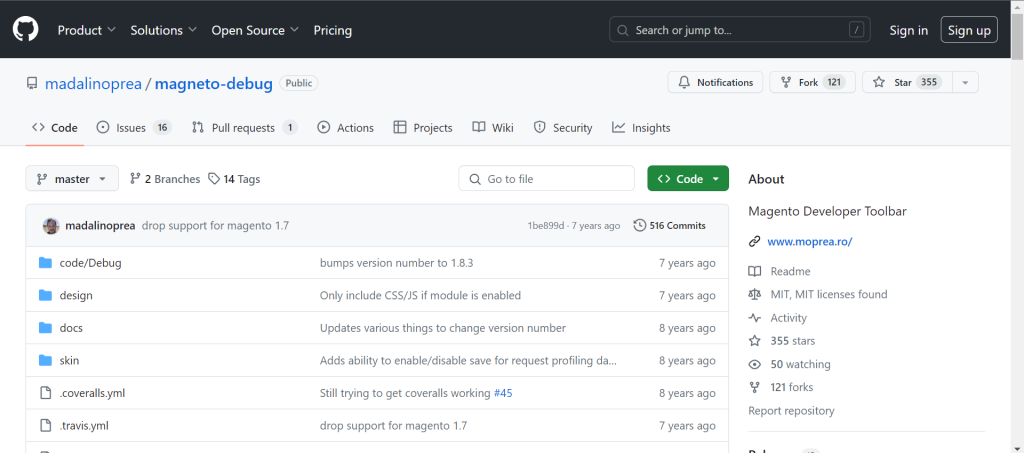Image resolution: width=1024 pixels, height=453 pixels.
Task: Switch to the Code tab
Action: click(x=55, y=128)
